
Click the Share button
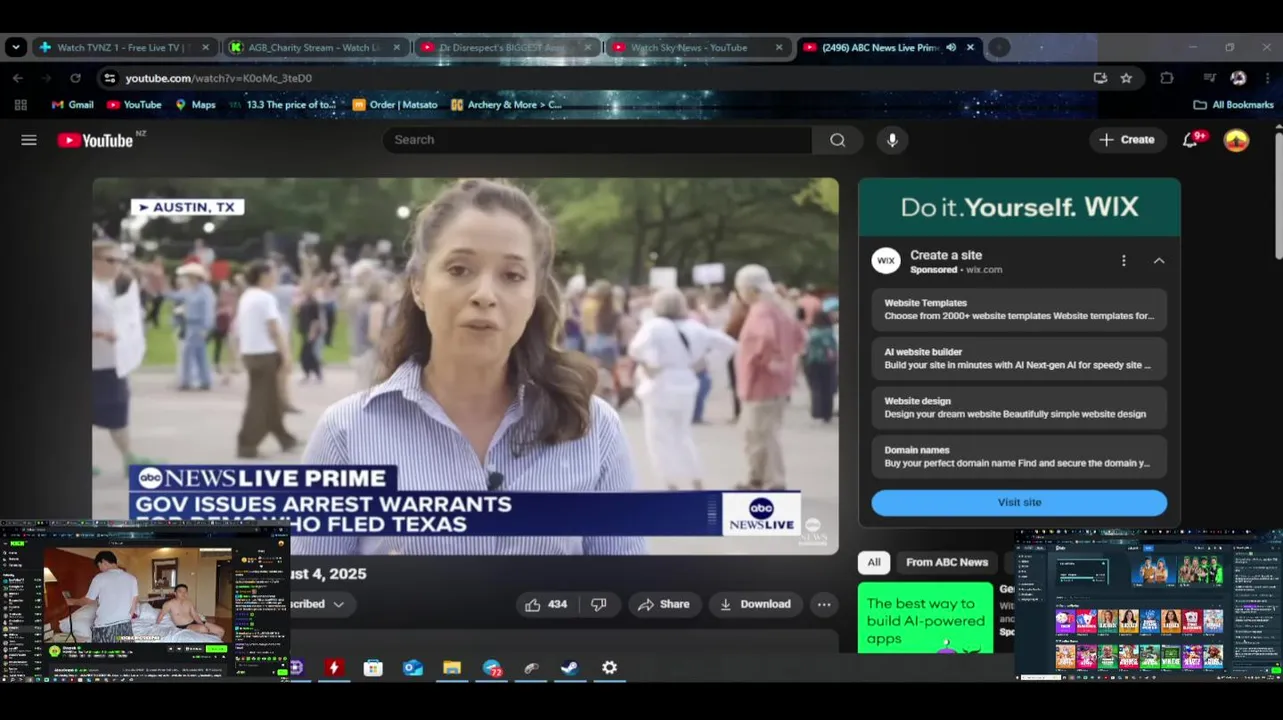point(664,604)
